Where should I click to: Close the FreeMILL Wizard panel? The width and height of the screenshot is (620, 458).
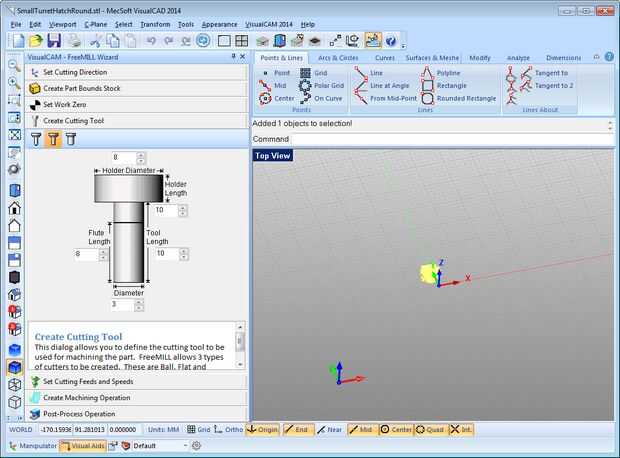(x=242, y=57)
